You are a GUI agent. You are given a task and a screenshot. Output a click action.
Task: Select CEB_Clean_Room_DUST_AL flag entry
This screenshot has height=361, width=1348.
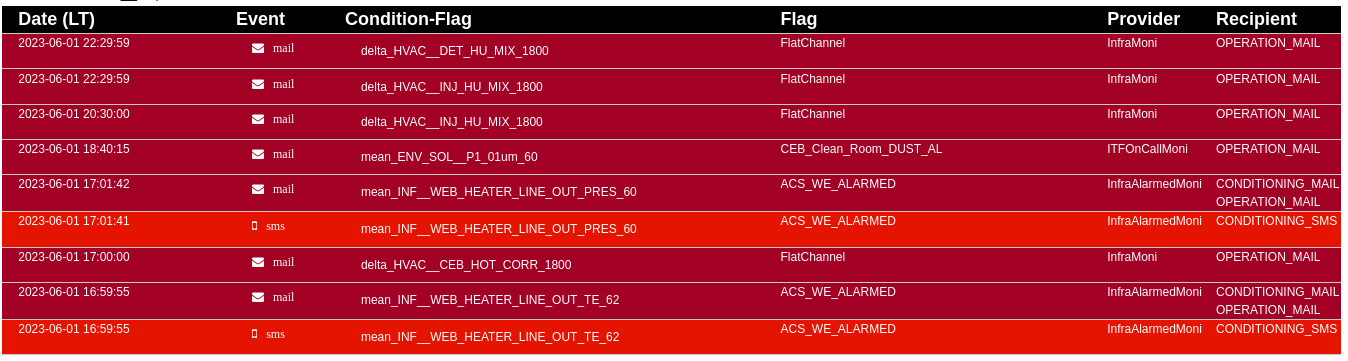tap(861, 149)
